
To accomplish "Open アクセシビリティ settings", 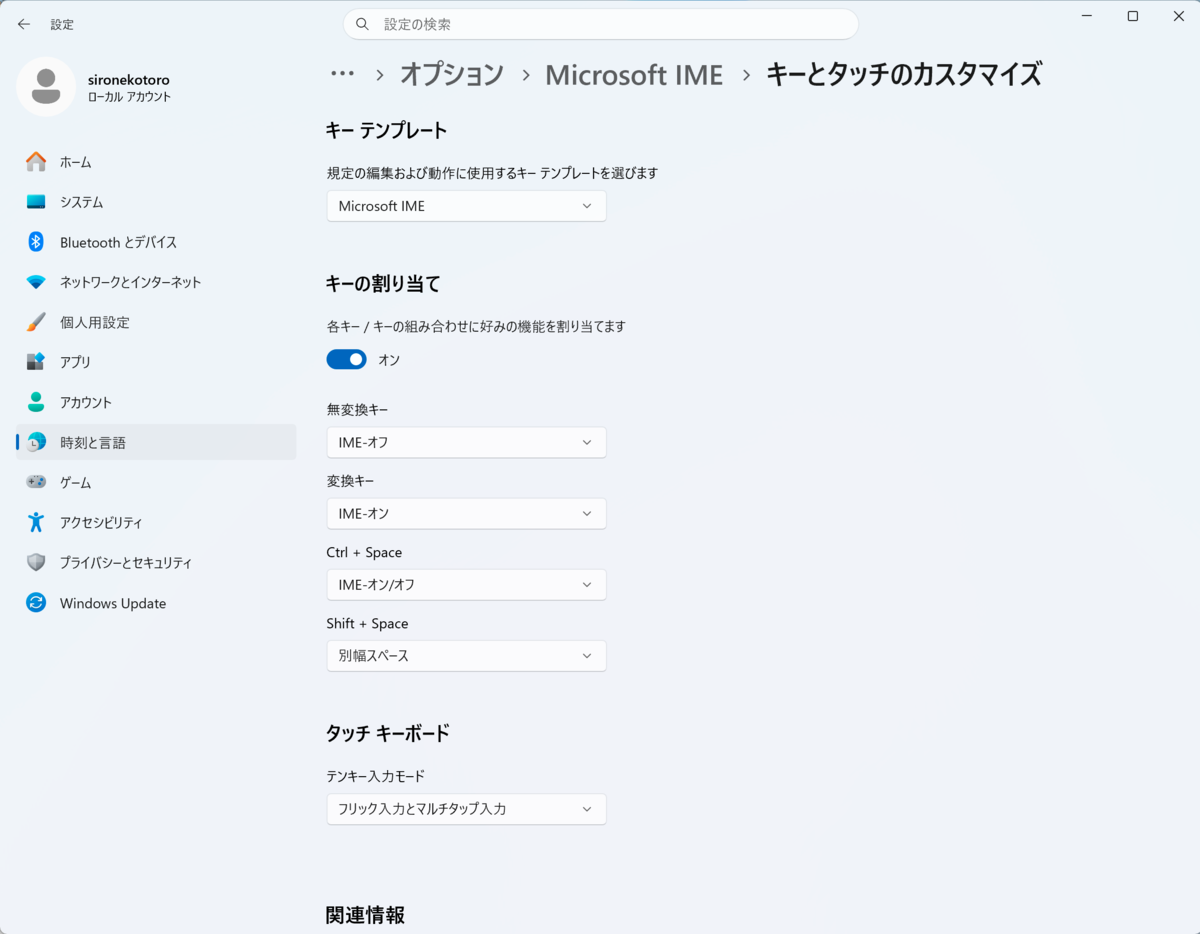I will pyautogui.click(x=156, y=522).
